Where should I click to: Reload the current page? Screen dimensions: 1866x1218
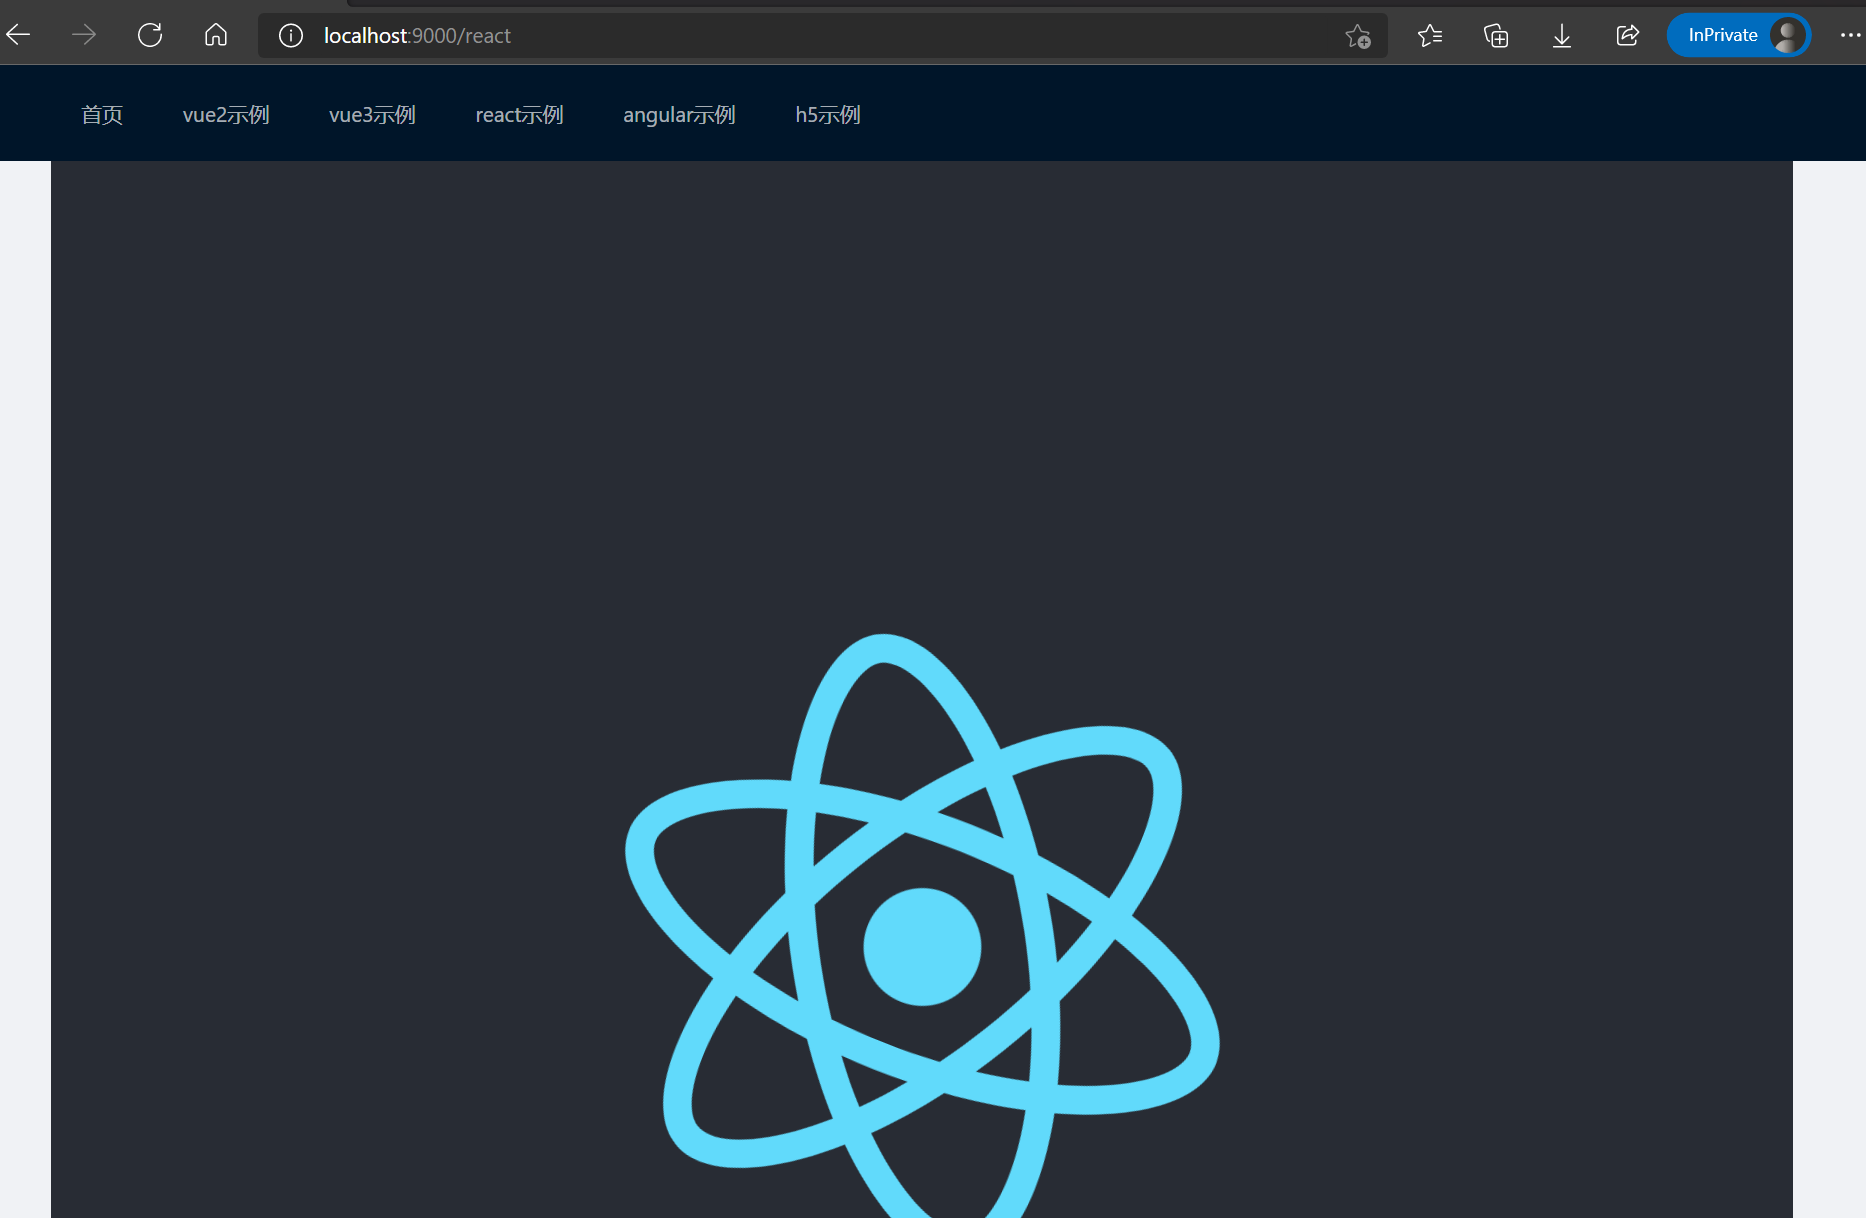(150, 36)
